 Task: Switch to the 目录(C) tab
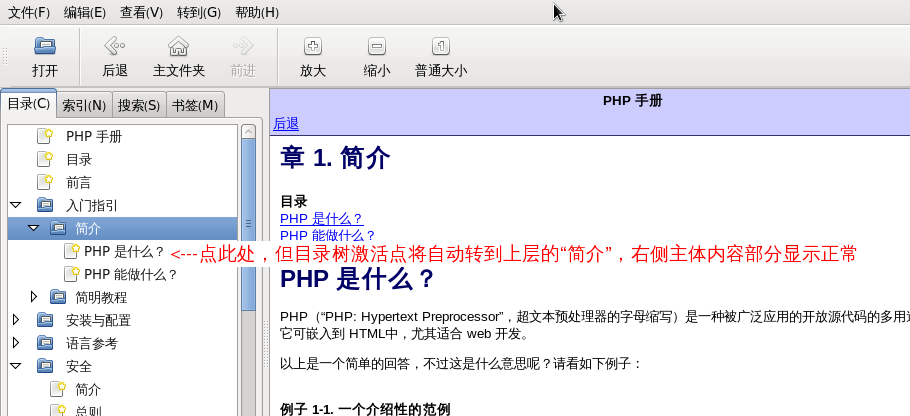pyautogui.click(x=28, y=104)
